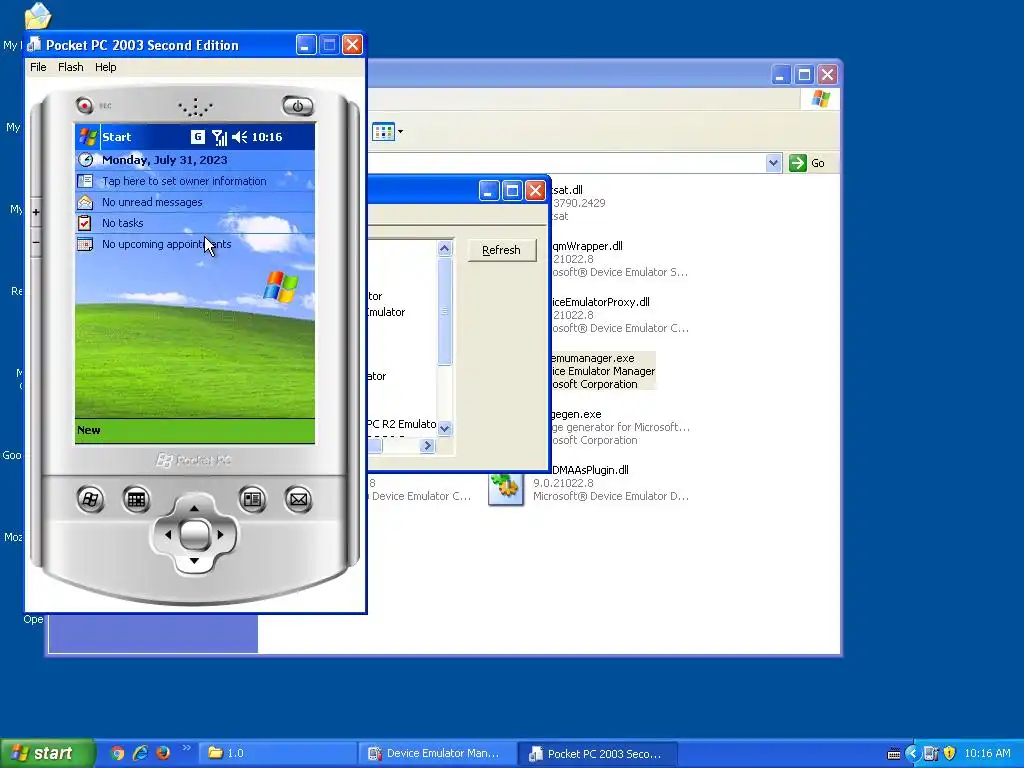Click the D-pad down arrow
The width and height of the screenshot is (1024, 768).
pos(194,561)
